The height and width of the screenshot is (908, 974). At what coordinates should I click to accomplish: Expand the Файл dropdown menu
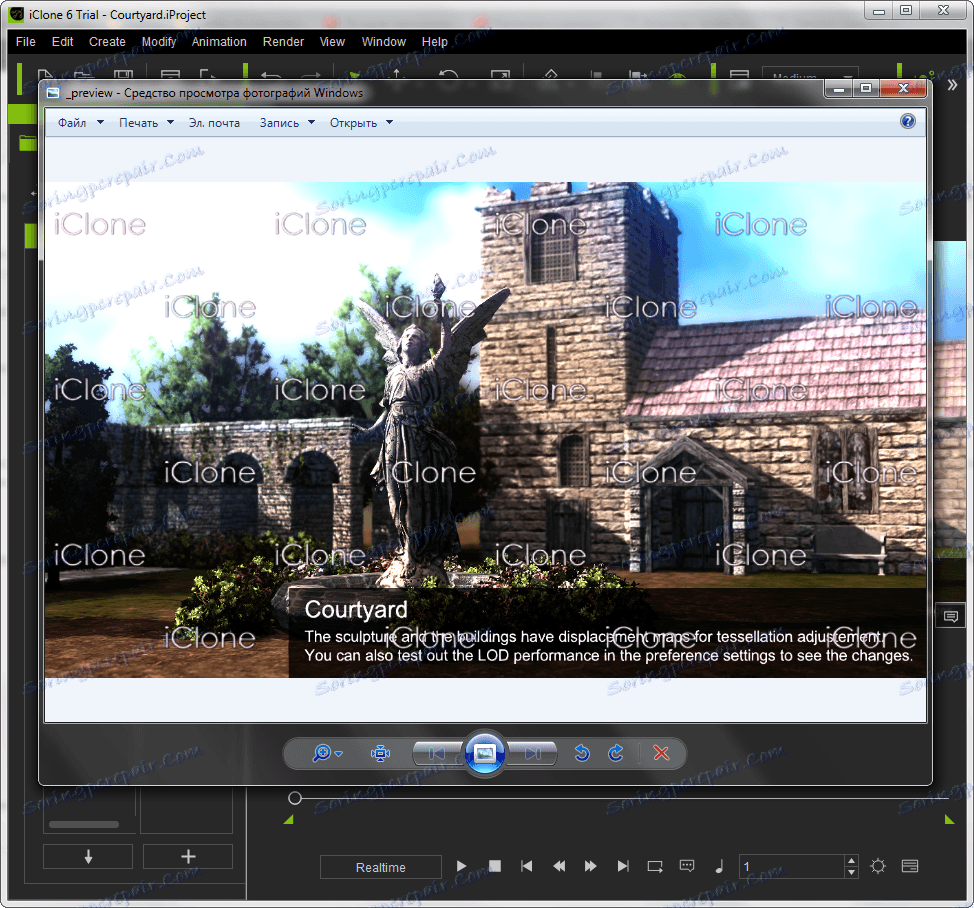pyautogui.click(x=80, y=123)
